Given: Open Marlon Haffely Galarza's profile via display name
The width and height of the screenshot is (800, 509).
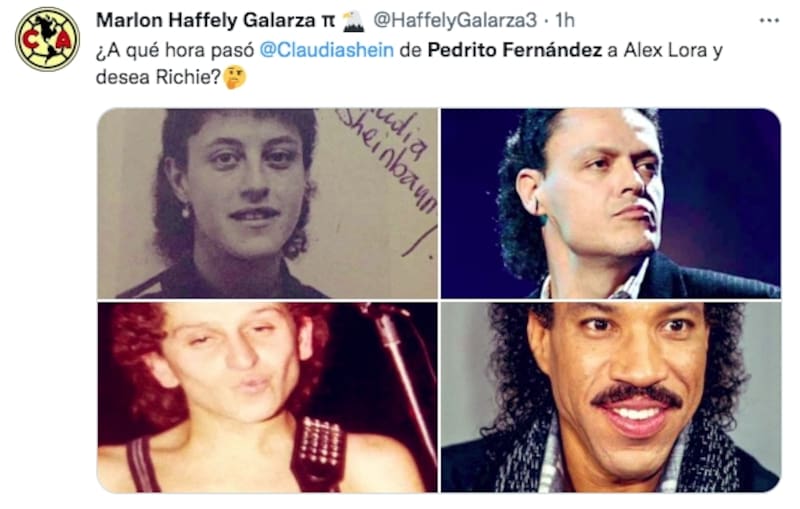Looking at the screenshot, I should (x=206, y=20).
